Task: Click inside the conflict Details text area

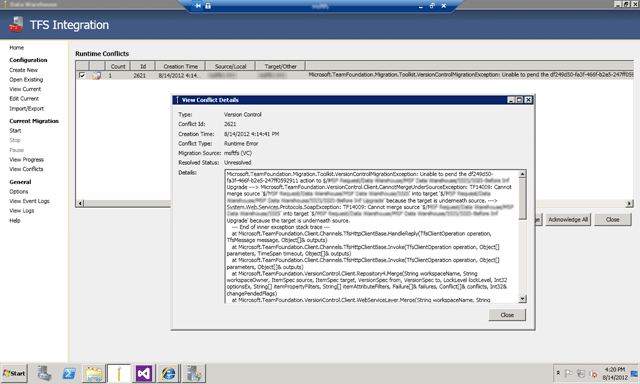Action: point(372,236)
